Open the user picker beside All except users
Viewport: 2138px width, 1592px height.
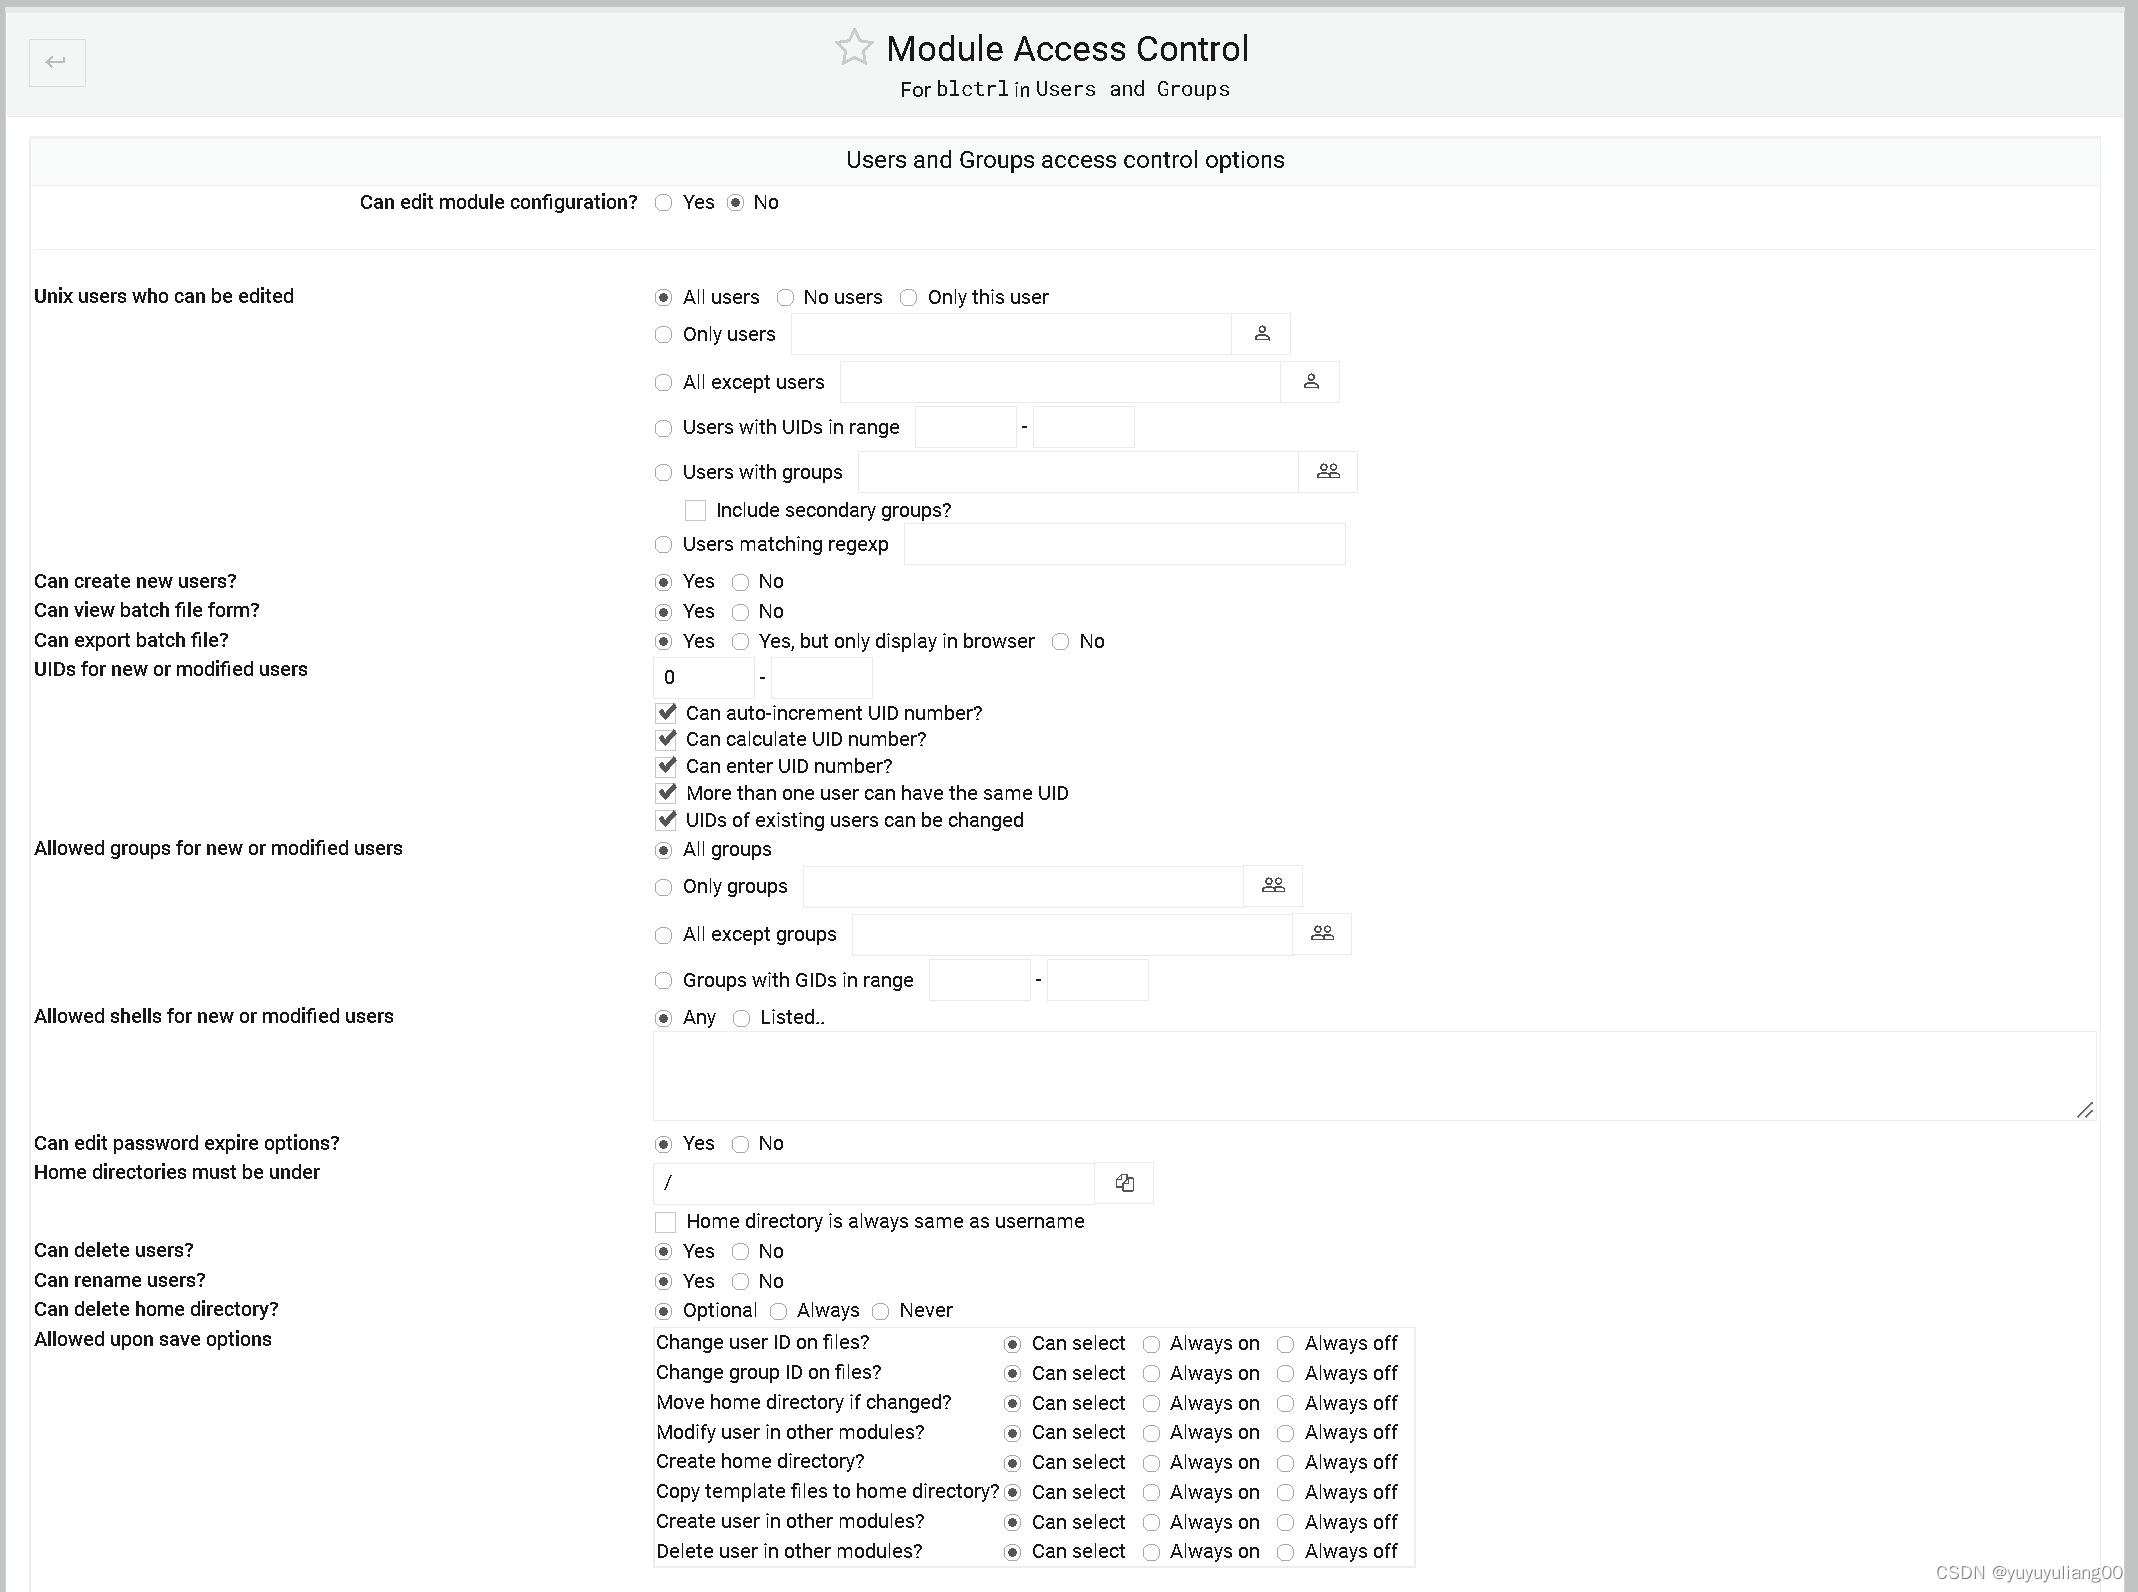point(1310,381)
